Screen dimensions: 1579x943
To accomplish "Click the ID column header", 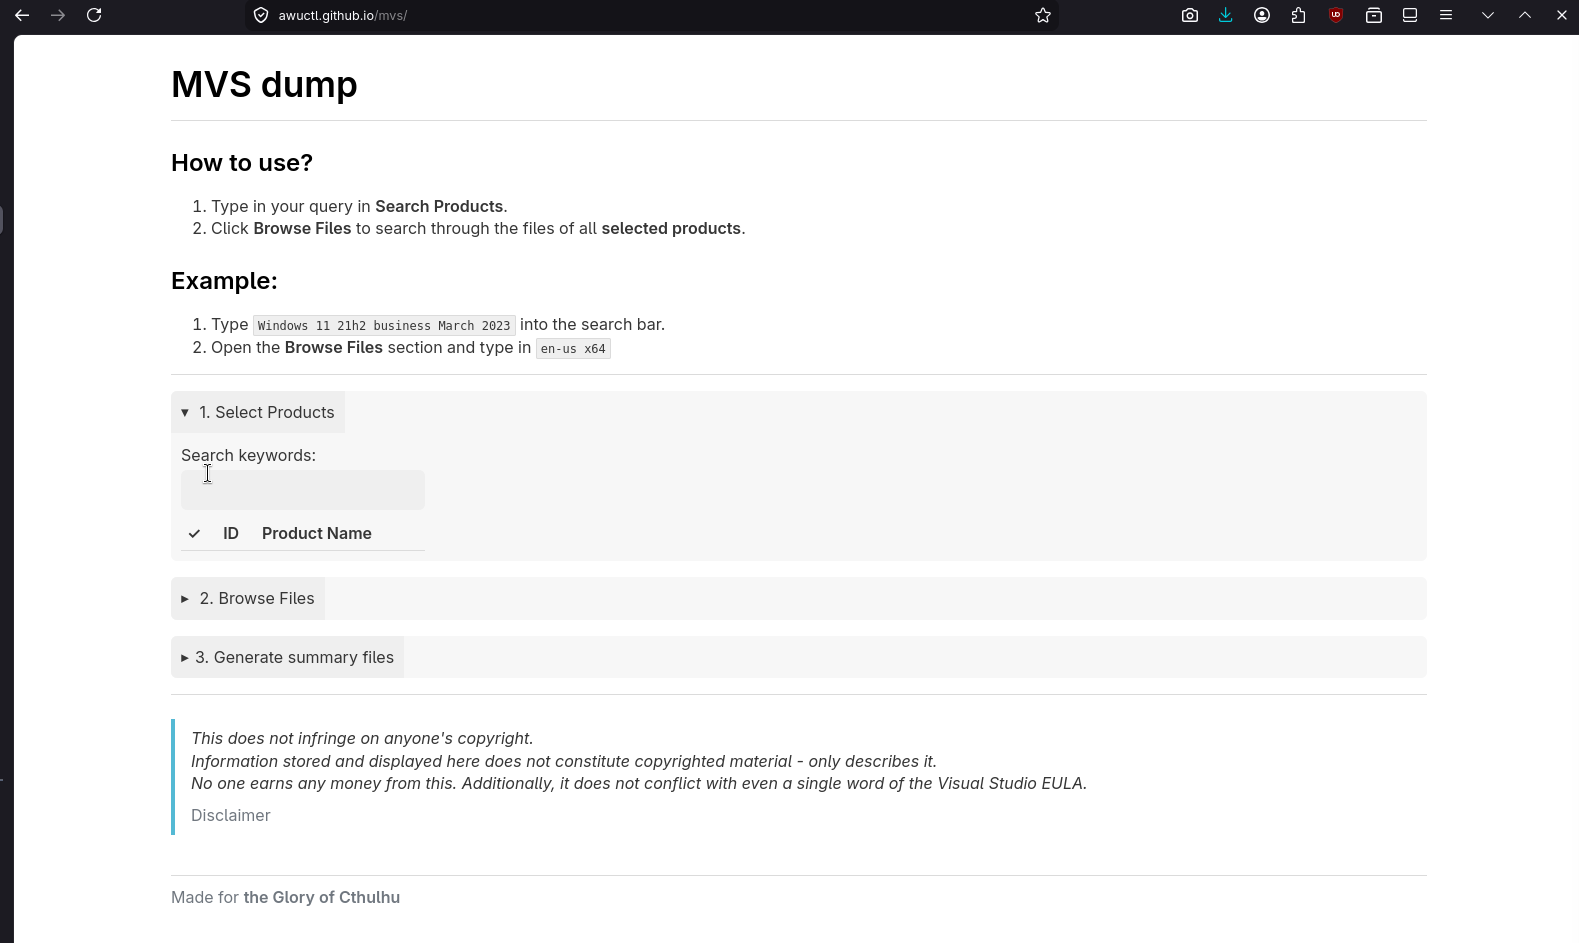I will [x=231, y=533].
